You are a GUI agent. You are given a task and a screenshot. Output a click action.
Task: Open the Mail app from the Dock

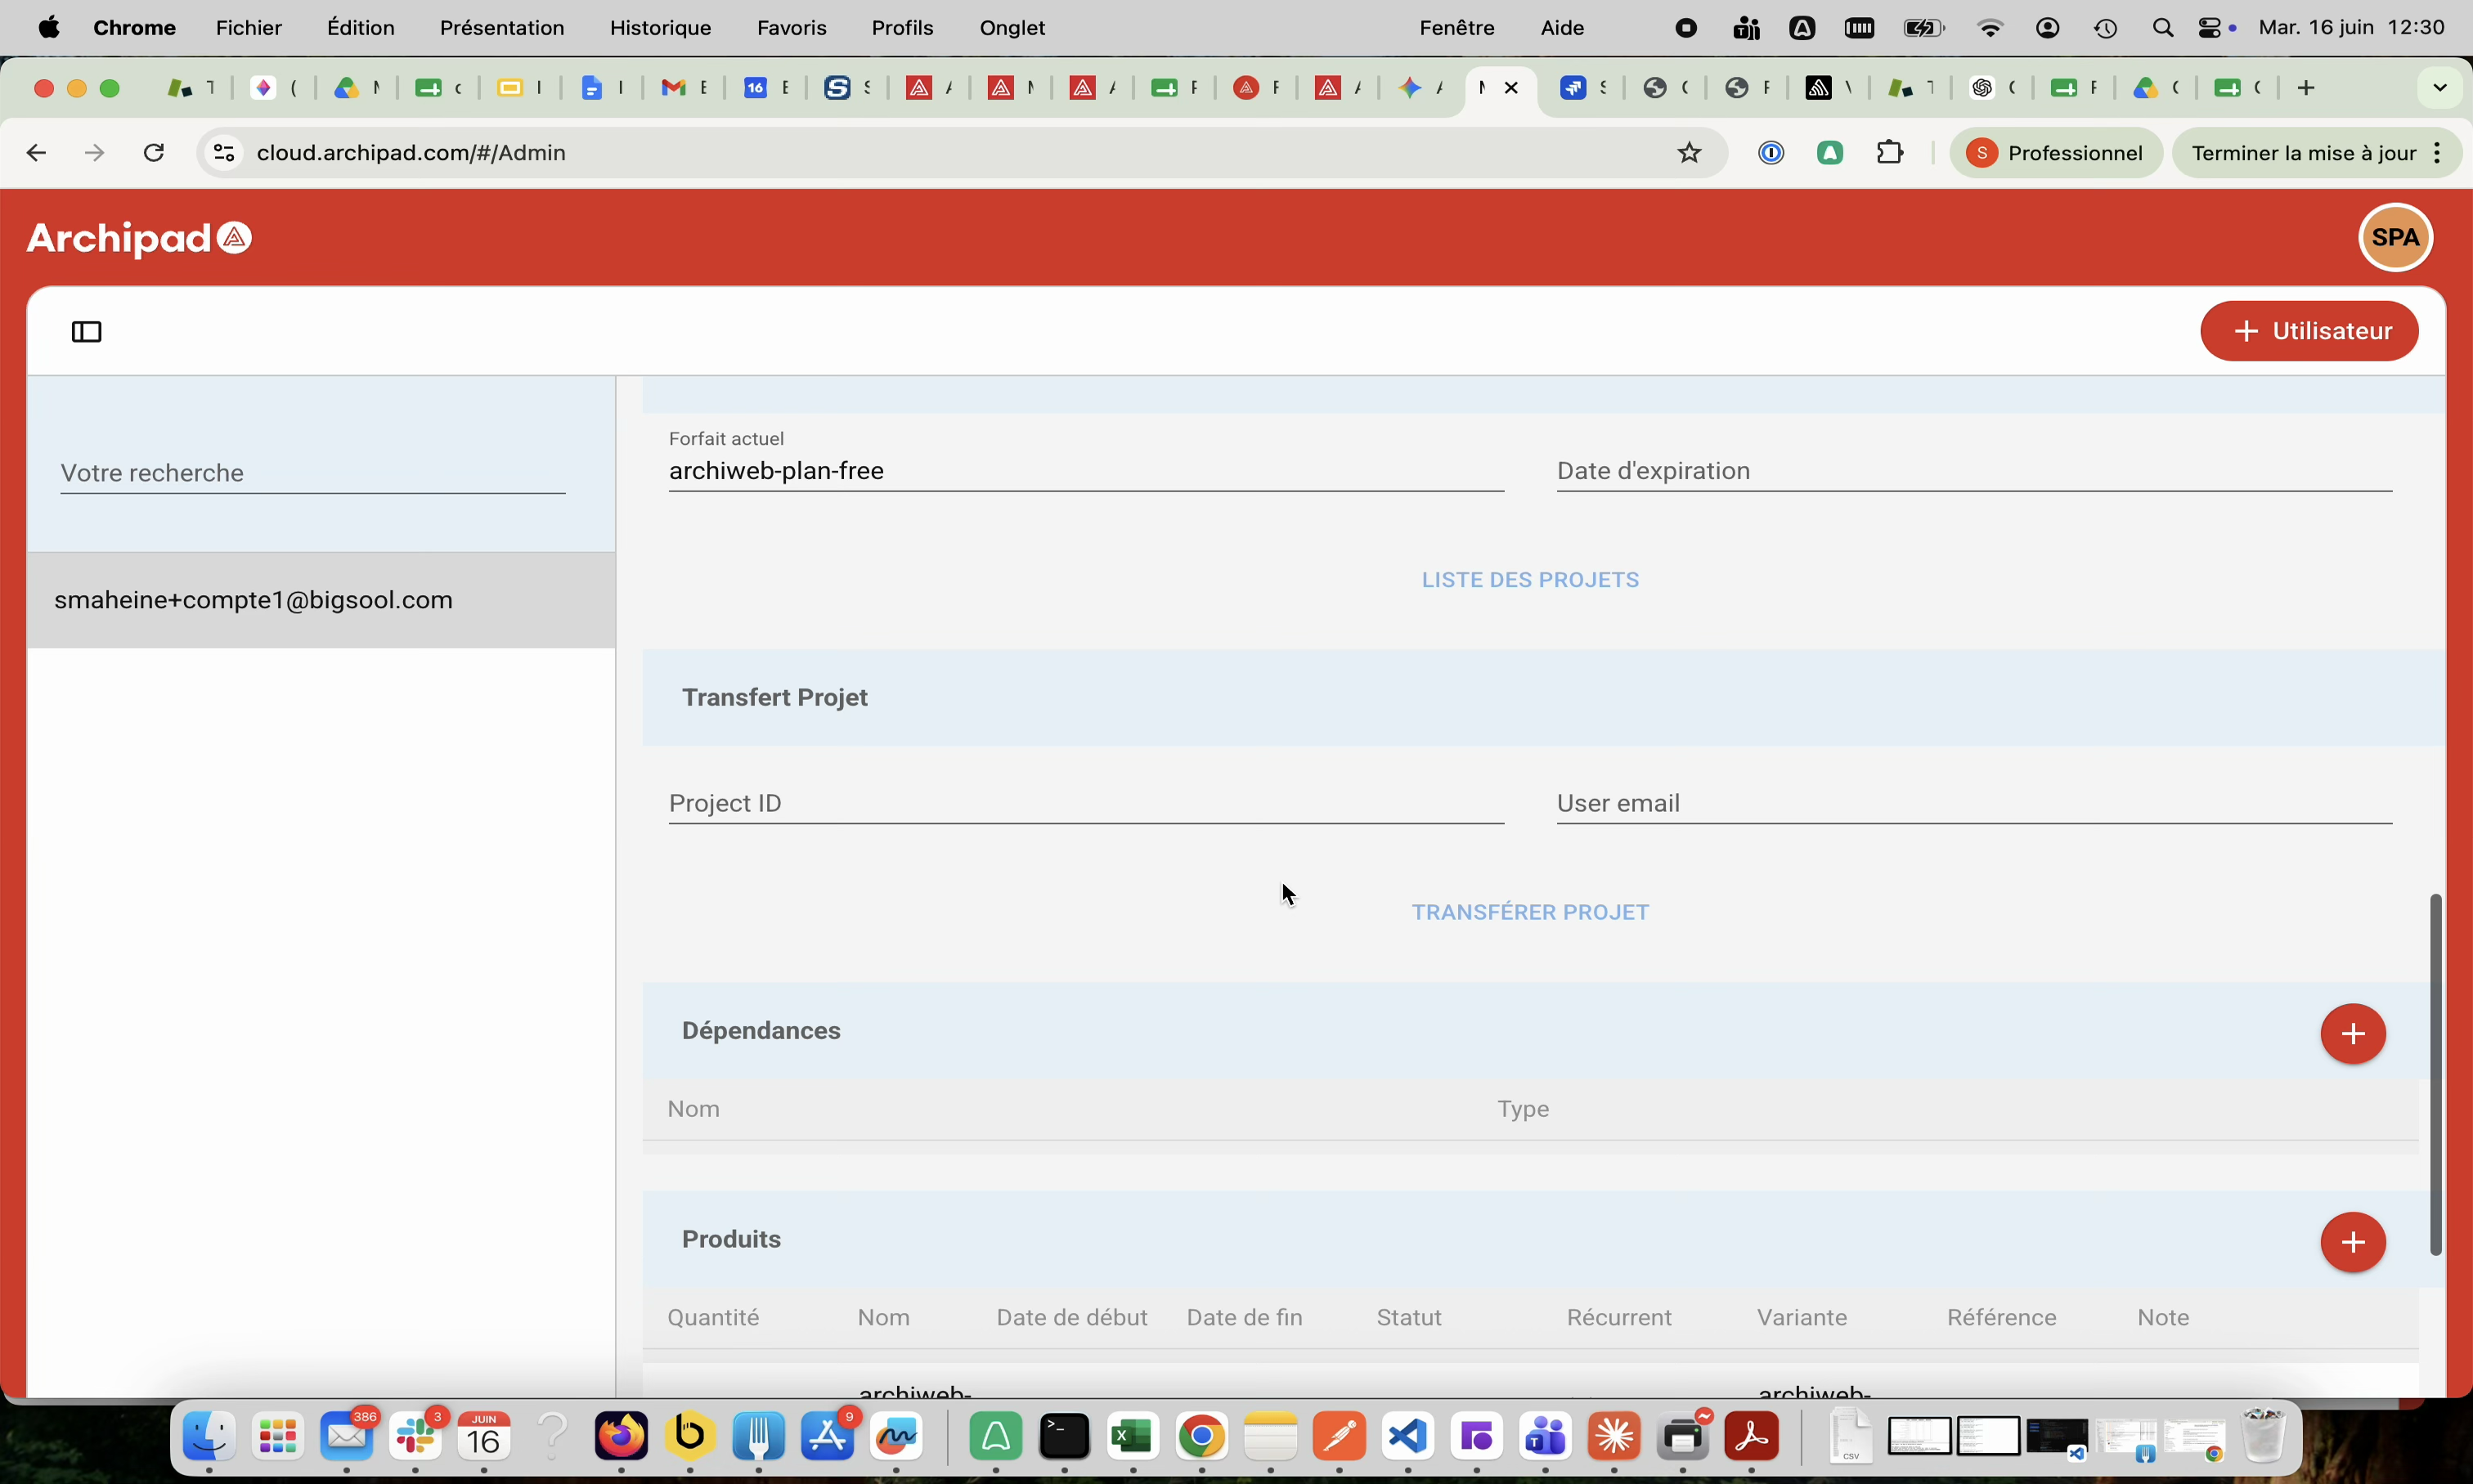346,1437
